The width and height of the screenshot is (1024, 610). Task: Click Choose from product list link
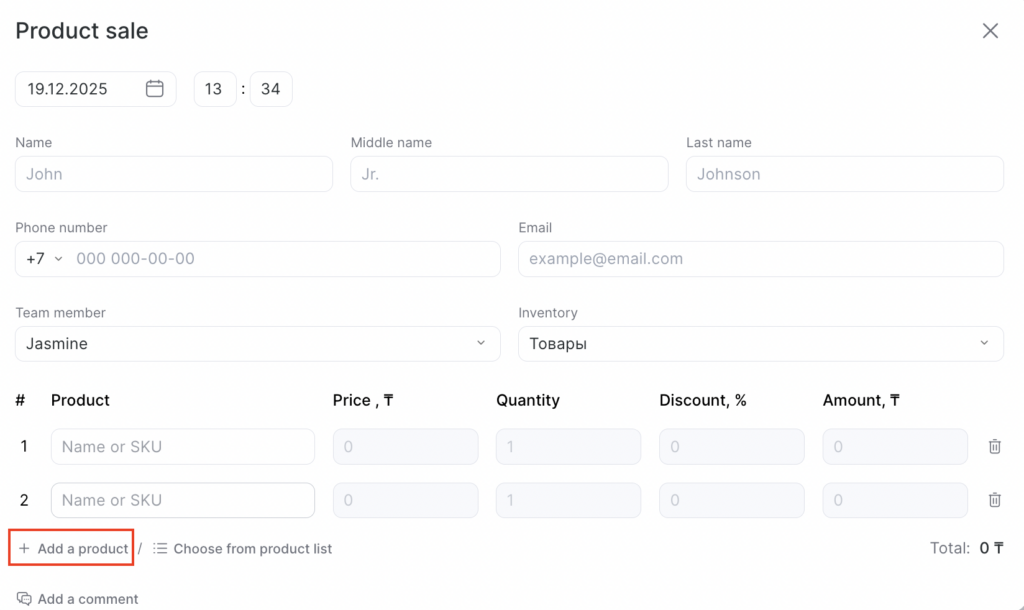252,549
